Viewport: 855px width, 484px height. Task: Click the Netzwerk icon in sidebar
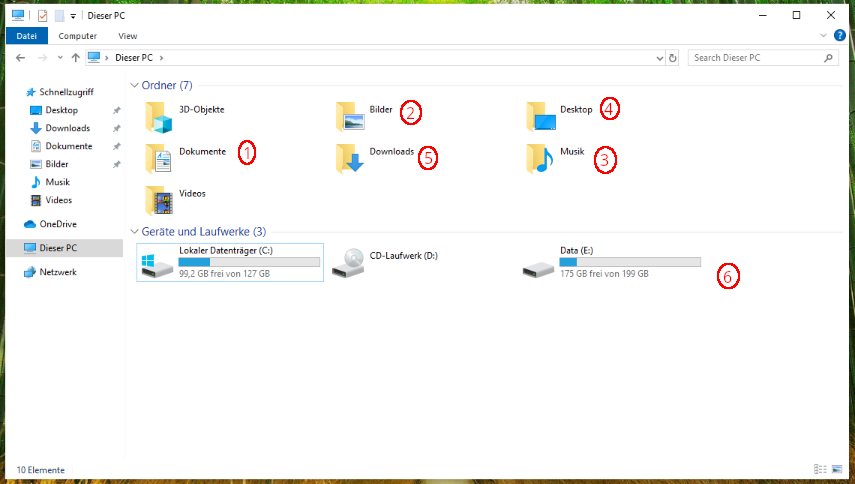tap(30, 272)
